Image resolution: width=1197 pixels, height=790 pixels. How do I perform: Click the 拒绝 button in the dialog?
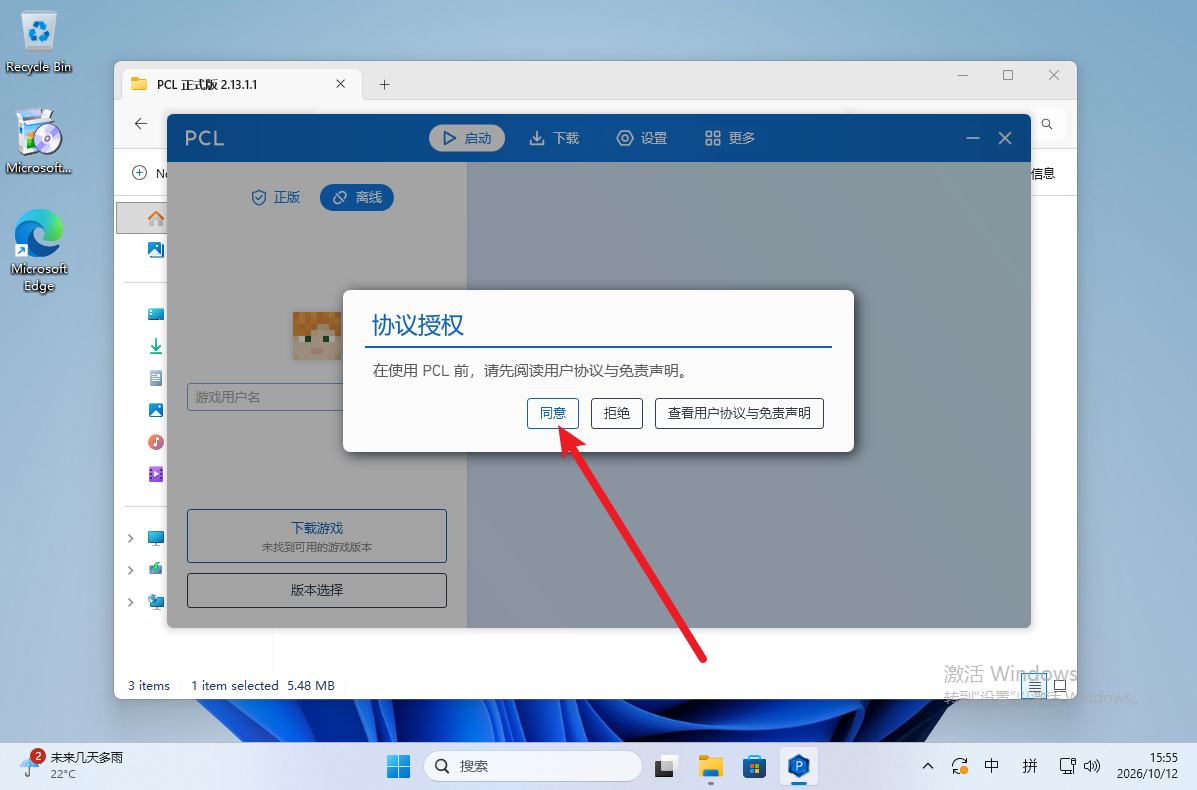point(617,413)
